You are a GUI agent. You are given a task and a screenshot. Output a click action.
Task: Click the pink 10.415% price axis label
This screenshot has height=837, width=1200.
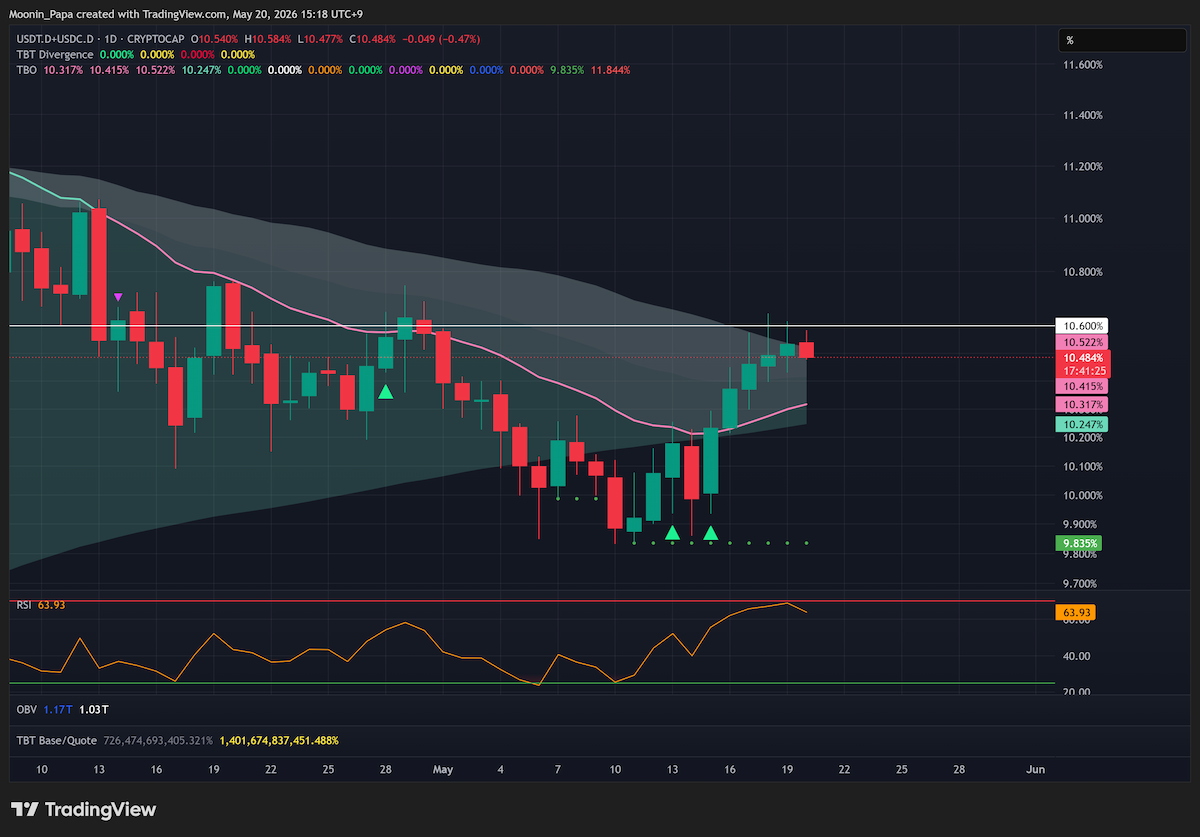coord(1081,385)
